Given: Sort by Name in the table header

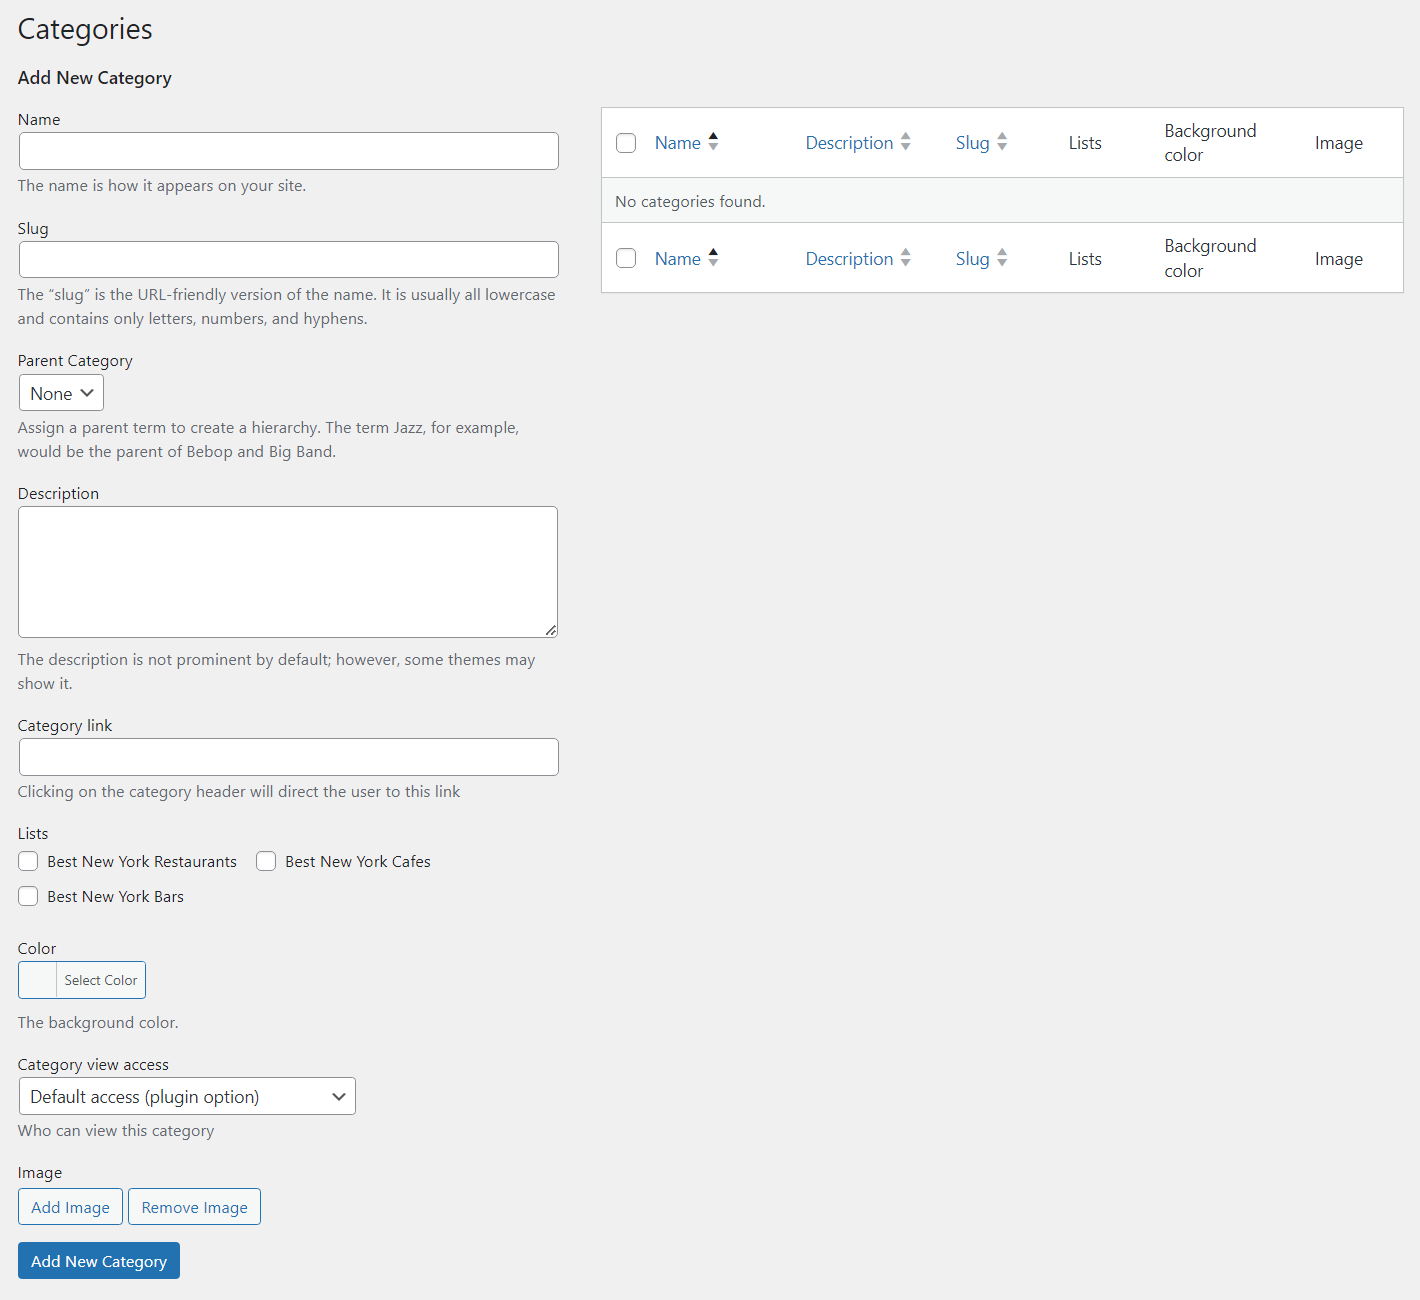Looking at the screenshot, I should tap(678, 143).
